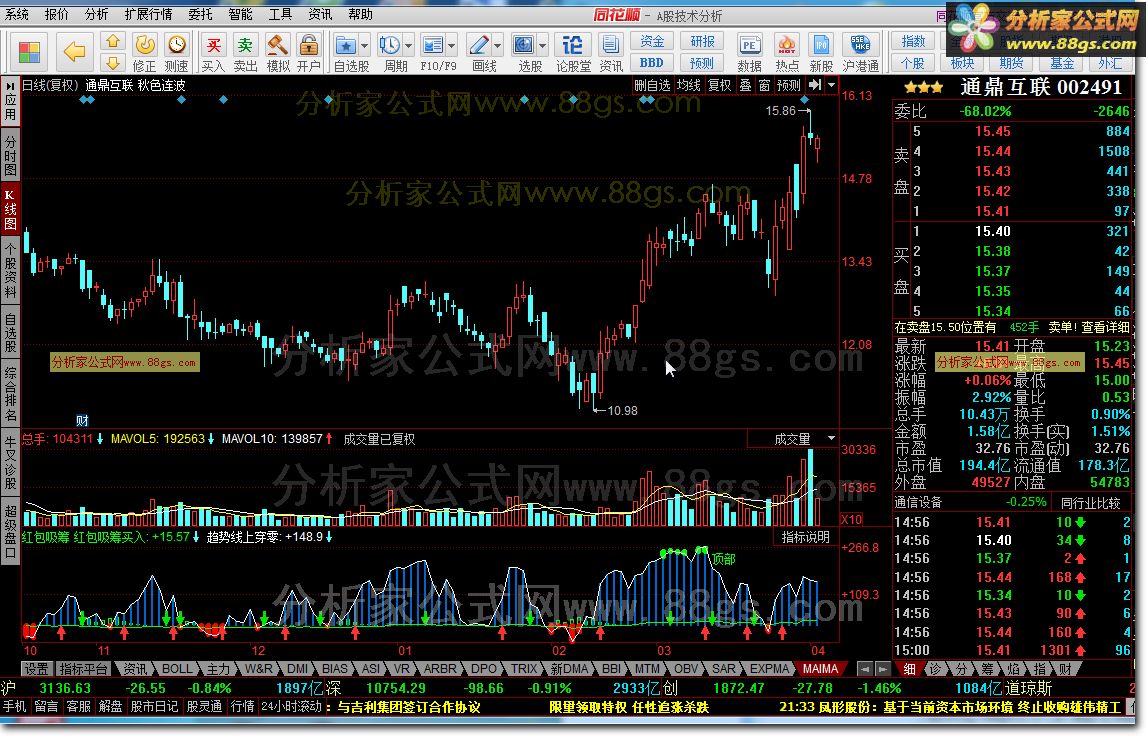Toggle the 均线 moving average display
The width and height of the screenshot is (1148, 737).
(x=688, y=85)
